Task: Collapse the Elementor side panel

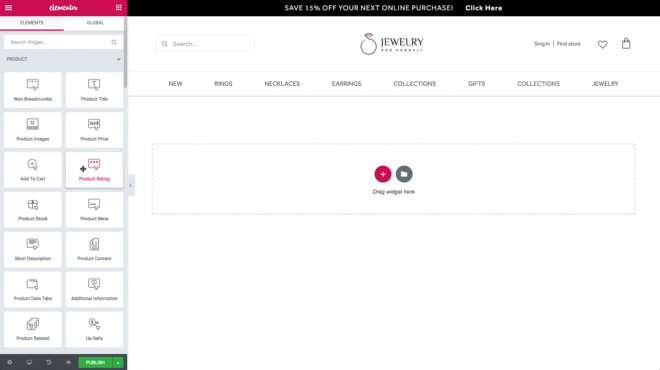Action: [130, 185]
